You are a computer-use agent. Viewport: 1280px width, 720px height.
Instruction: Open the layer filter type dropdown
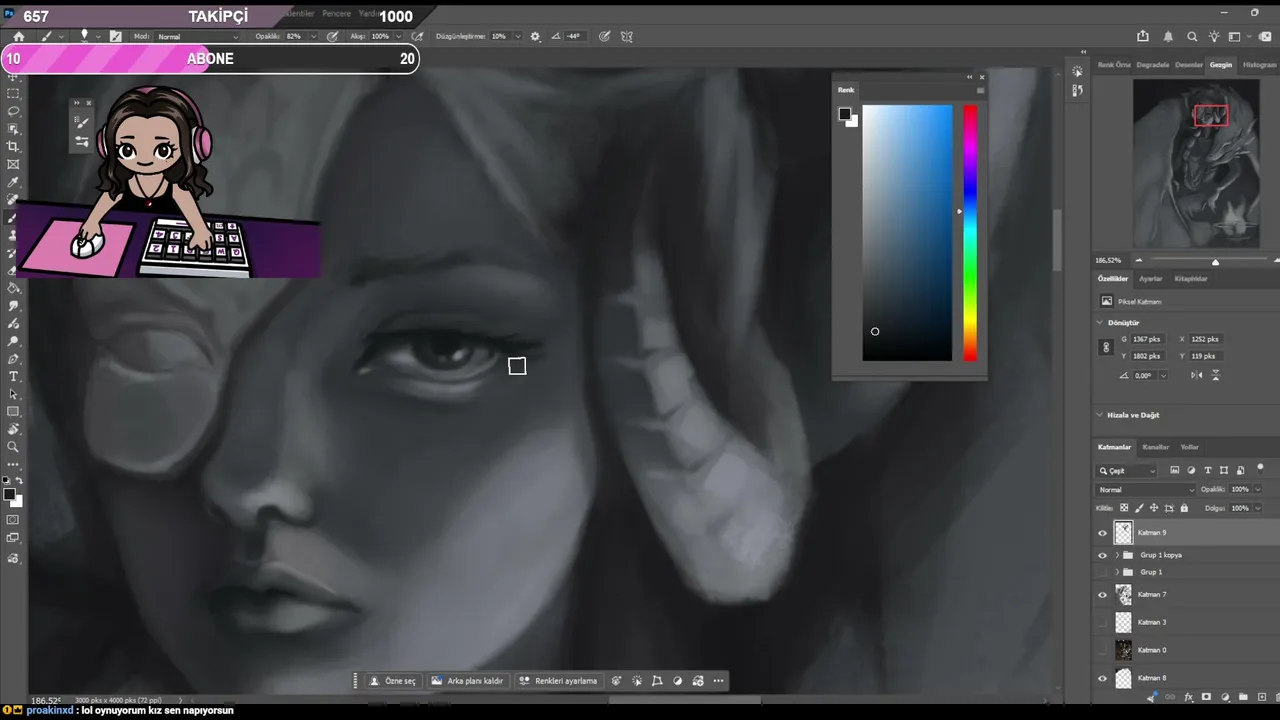(x=1127, y=470)
